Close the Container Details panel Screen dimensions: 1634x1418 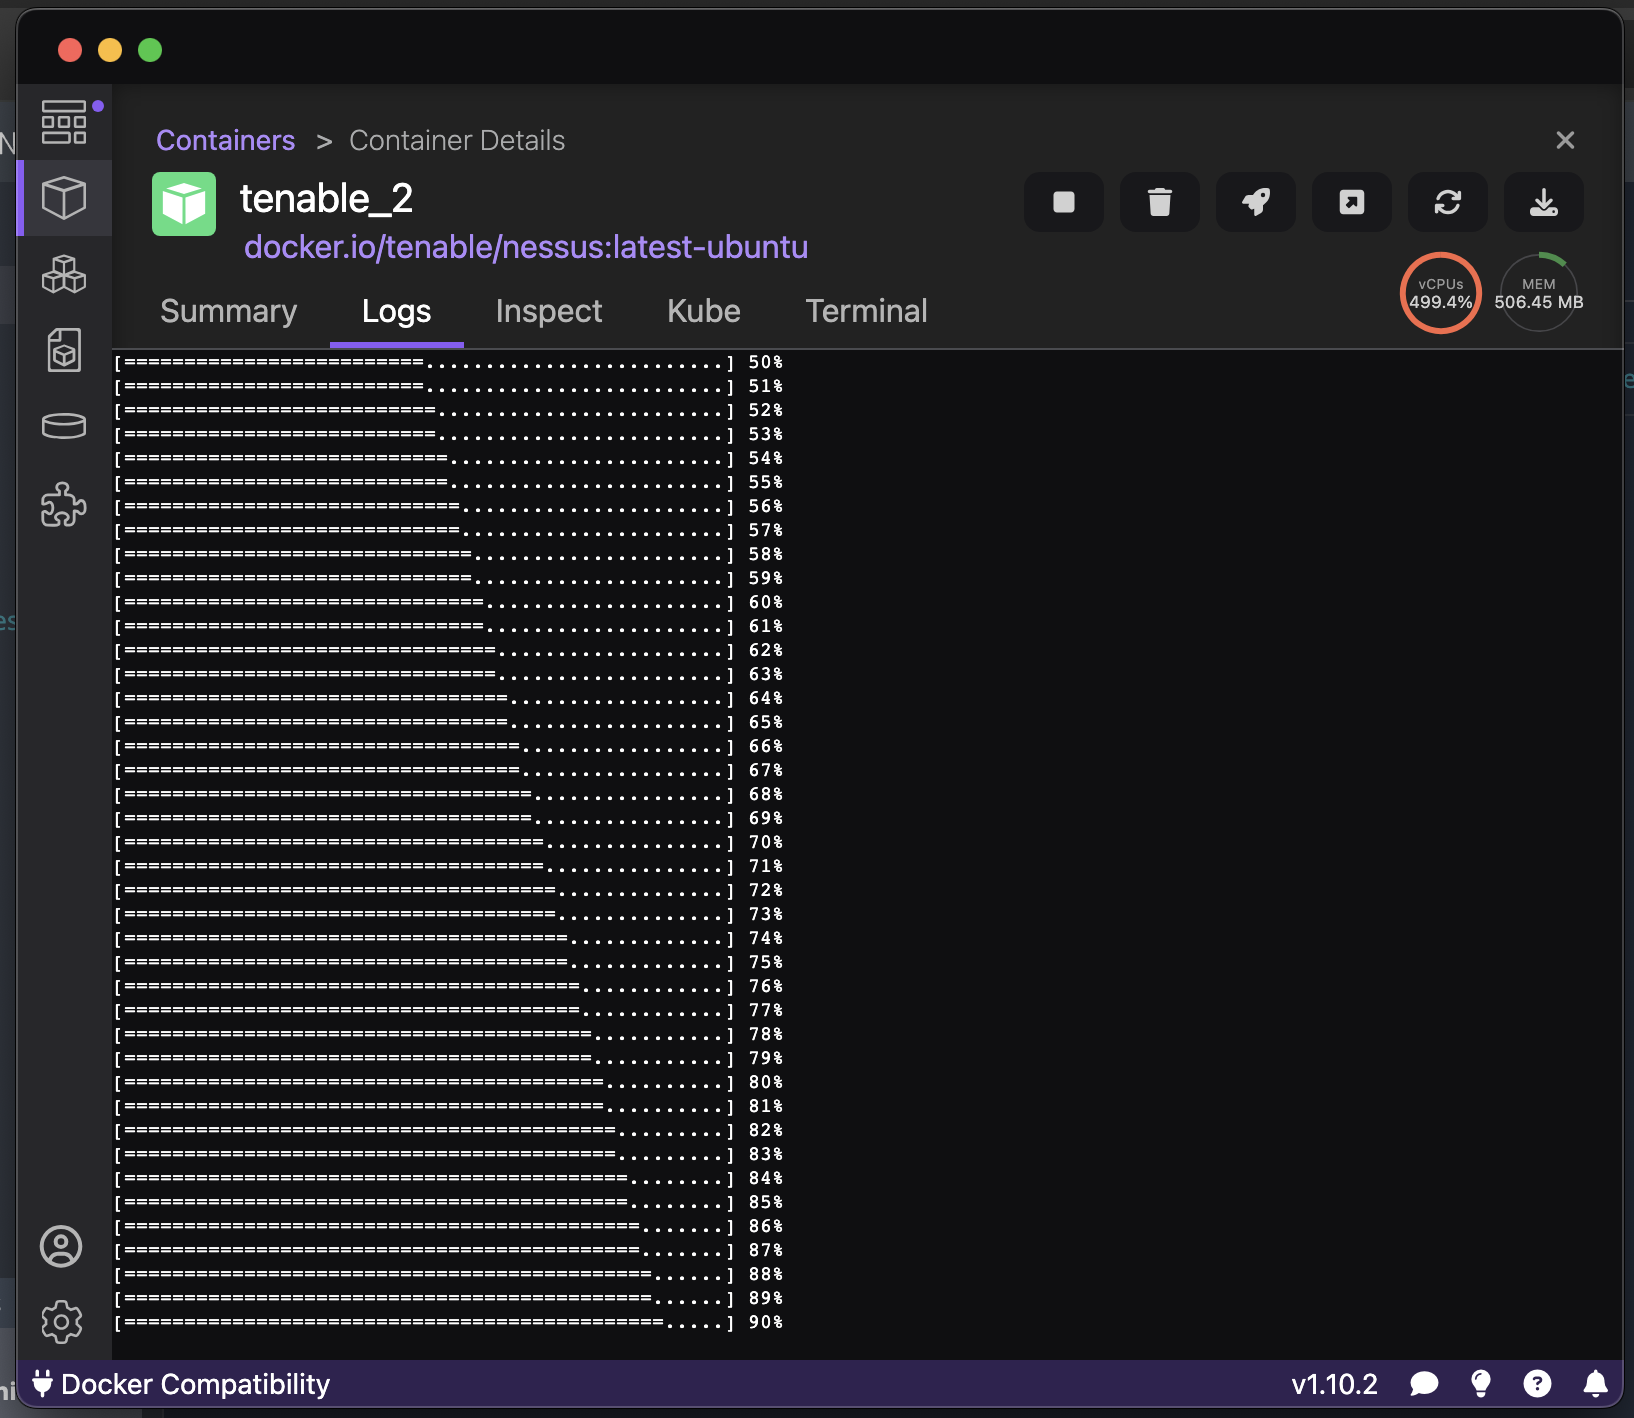pos(1566,140)
